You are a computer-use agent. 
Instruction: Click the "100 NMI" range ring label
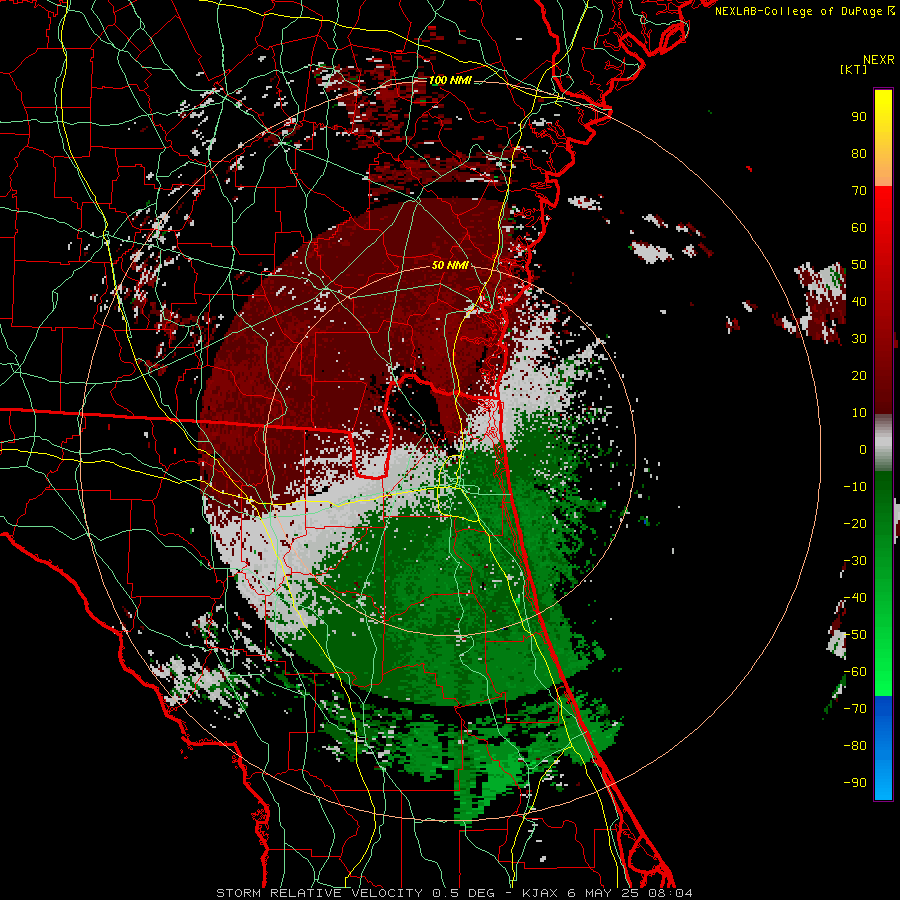click(450, 80)
